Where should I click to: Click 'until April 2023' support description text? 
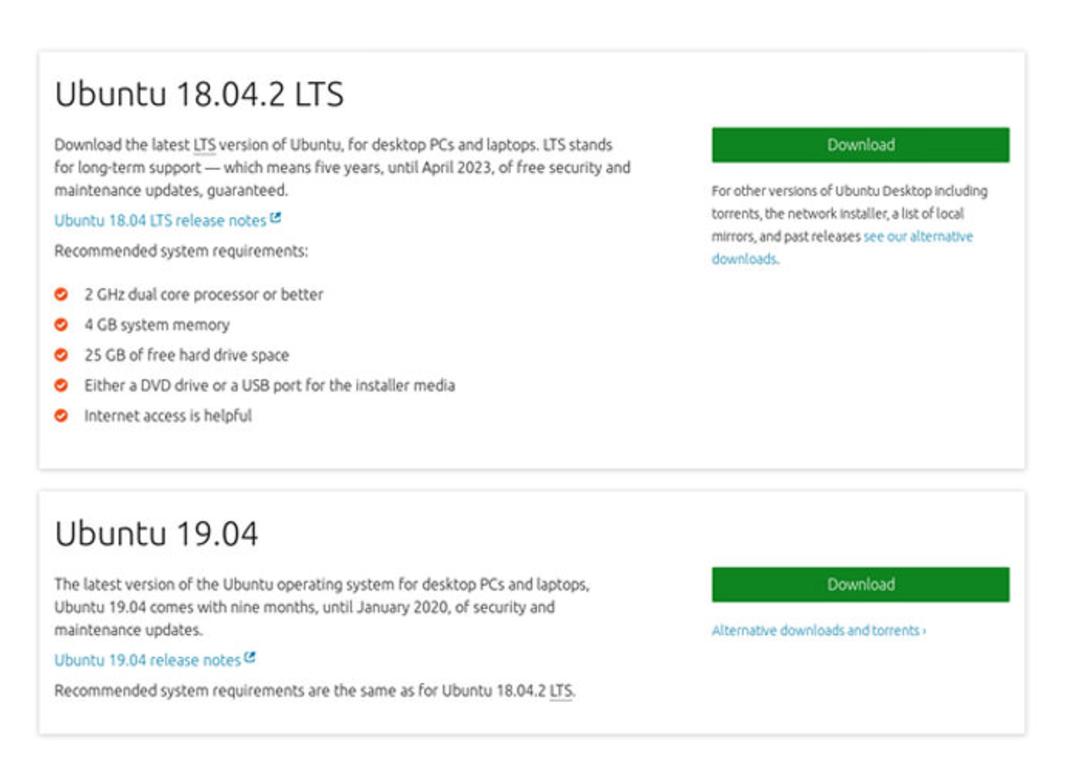[x=440, y=167]
